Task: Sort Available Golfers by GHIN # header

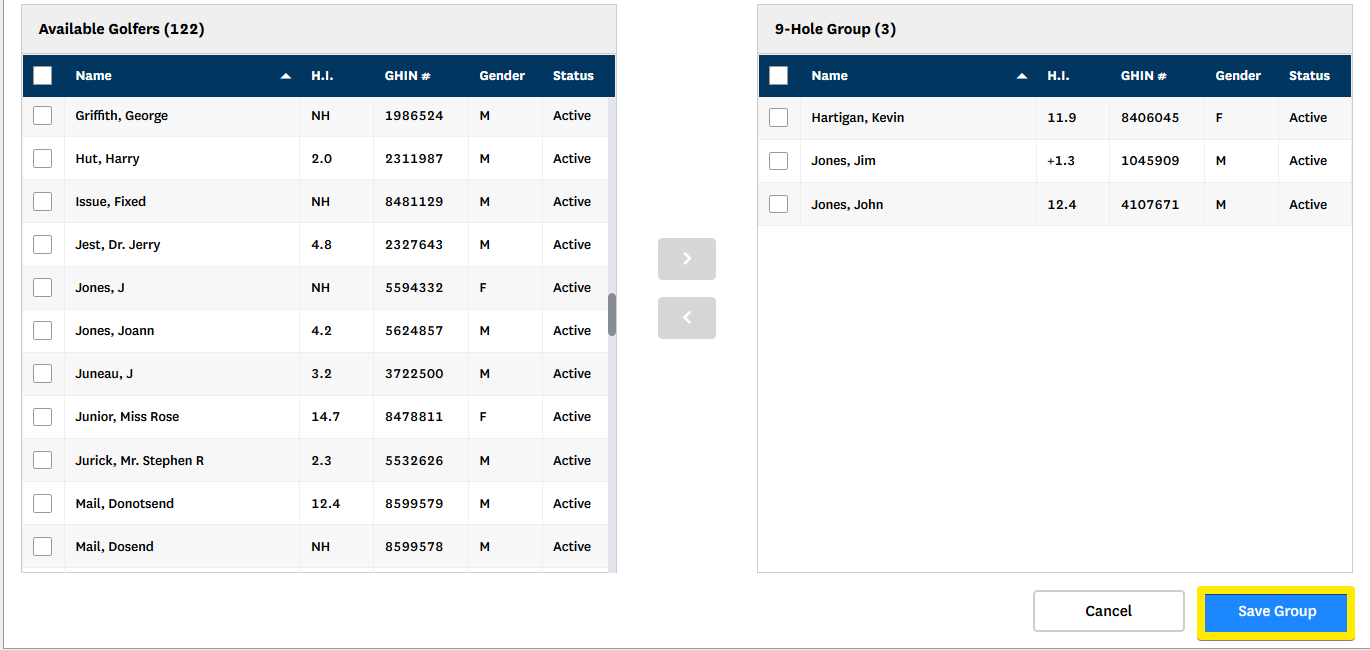Action: click(409, 76)
